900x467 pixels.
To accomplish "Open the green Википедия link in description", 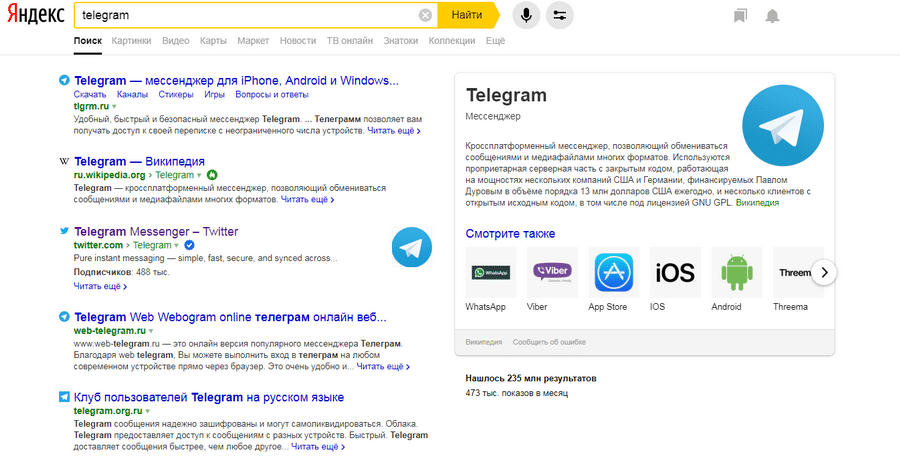I will tap(757, 203).
